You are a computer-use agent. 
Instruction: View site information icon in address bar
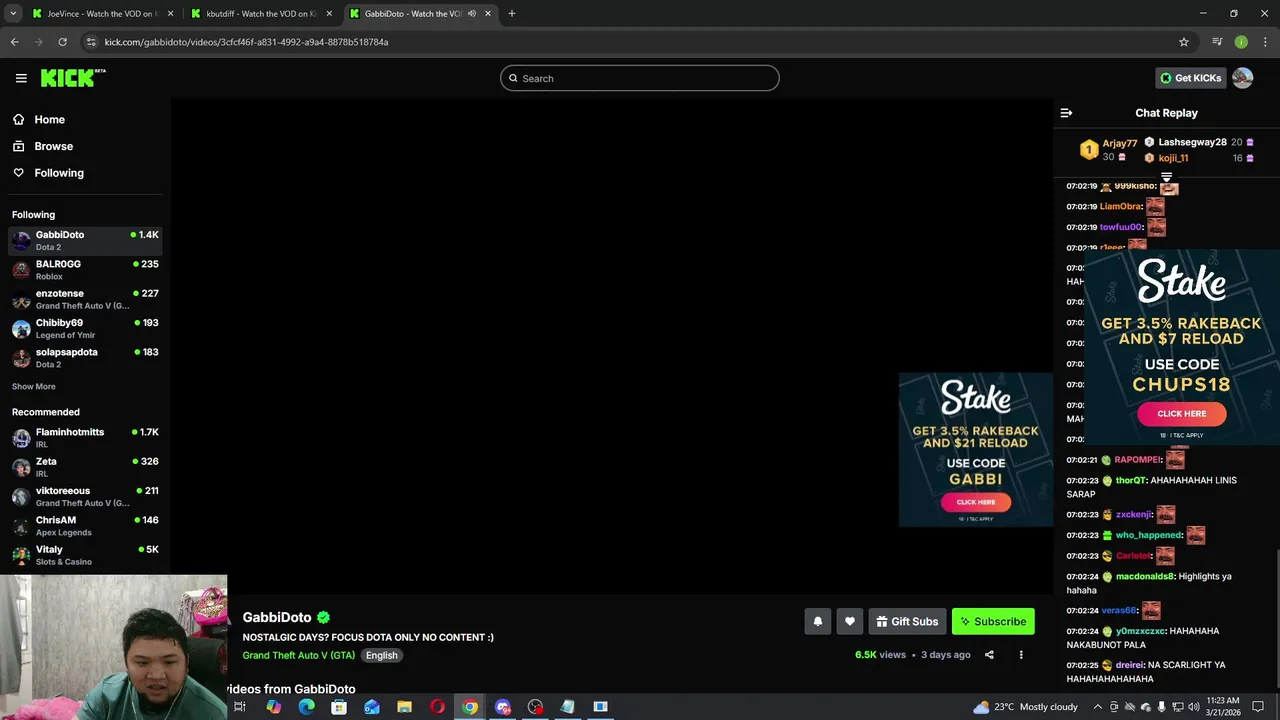coord(91,42)
